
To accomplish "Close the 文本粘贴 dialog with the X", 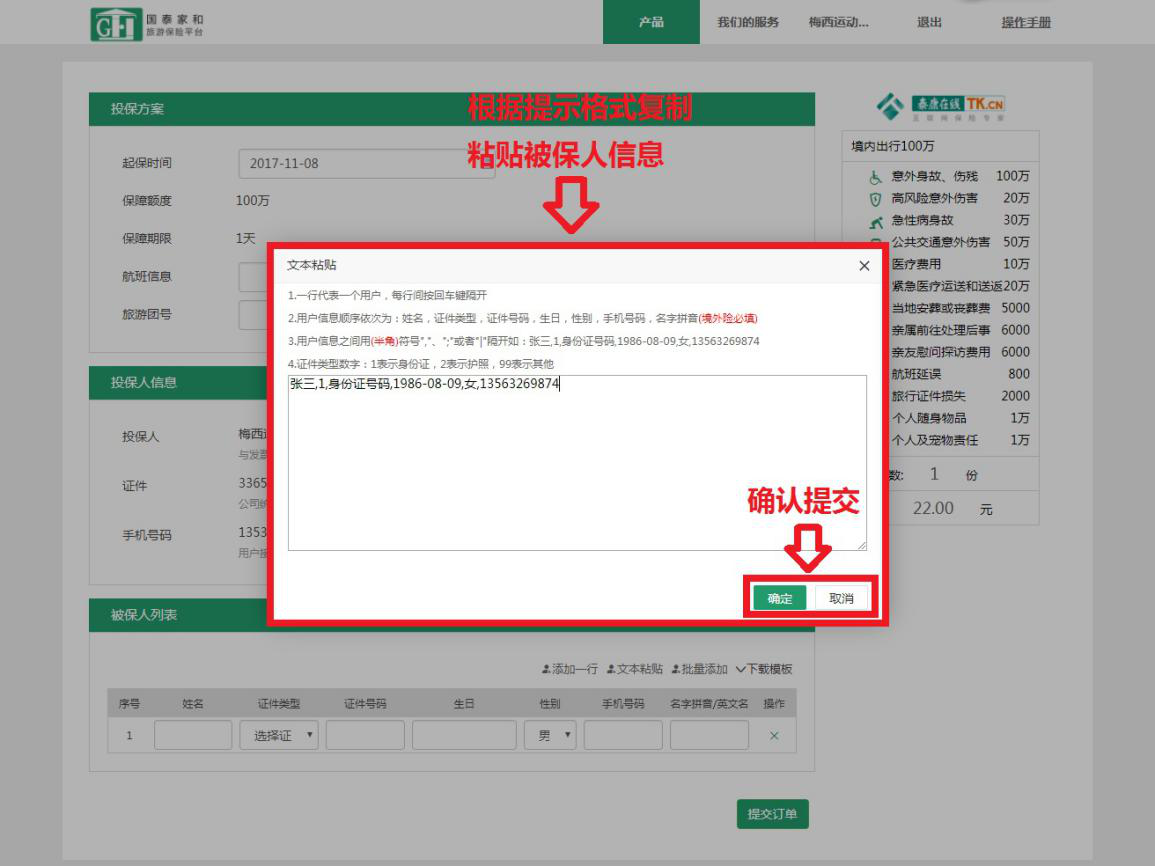I will pos(864,266).
